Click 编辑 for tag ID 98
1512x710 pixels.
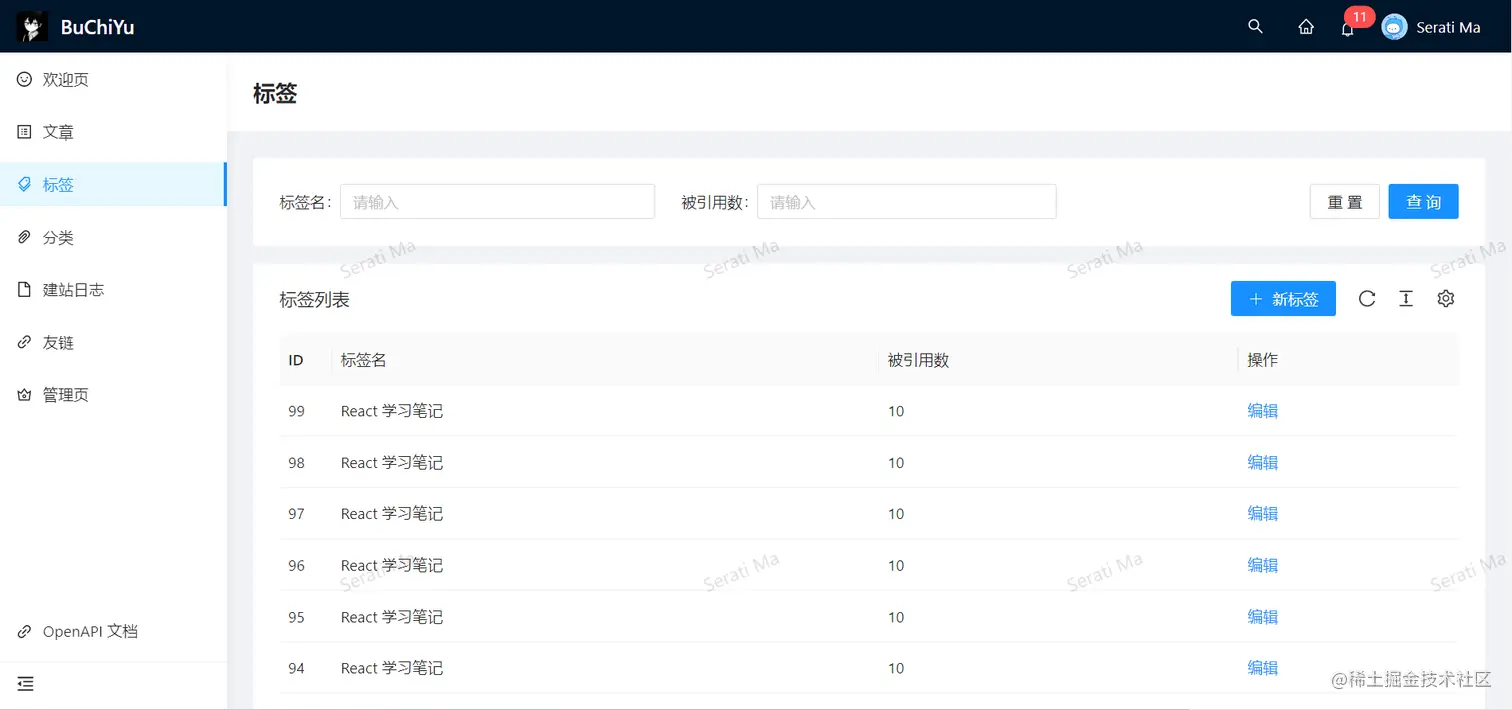coord(1262,462)
